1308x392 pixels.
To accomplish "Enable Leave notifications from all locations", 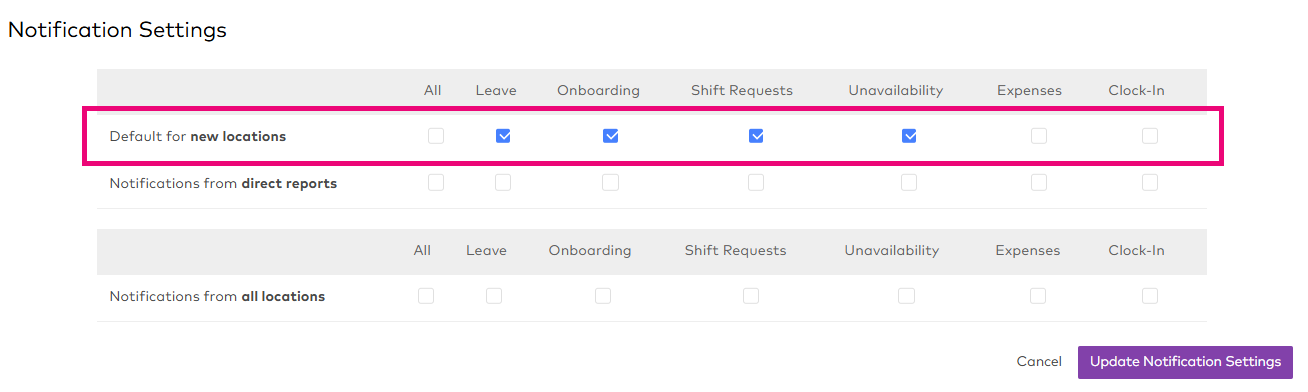I will [494, 296].
